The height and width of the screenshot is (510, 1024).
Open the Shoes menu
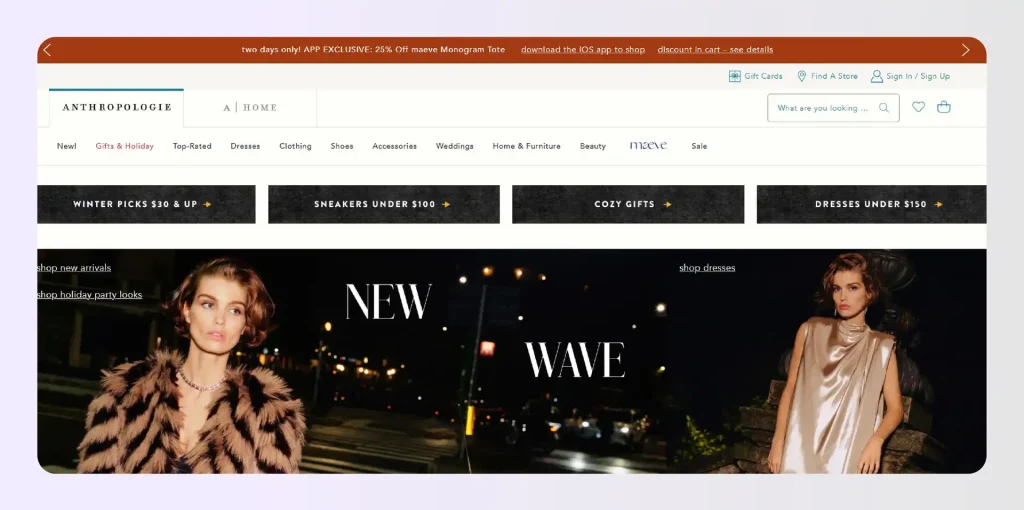[342, 146]
